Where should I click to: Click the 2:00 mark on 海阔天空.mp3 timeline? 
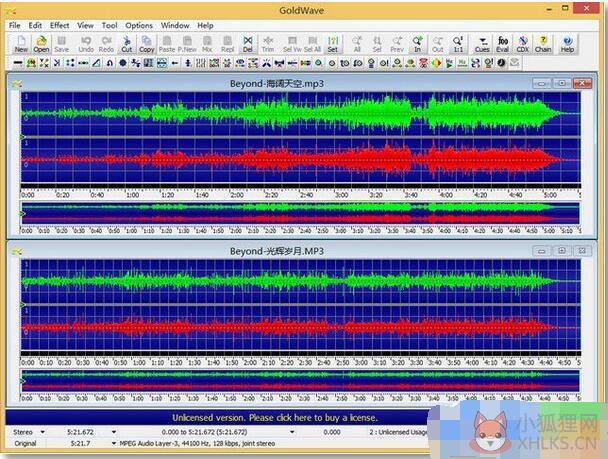tap(237, 195)
